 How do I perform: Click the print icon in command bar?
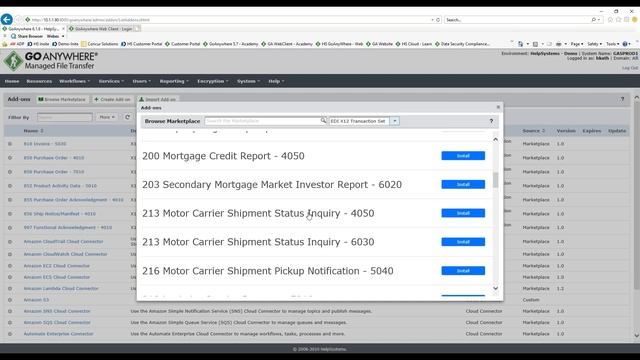[x=559, y=44]
